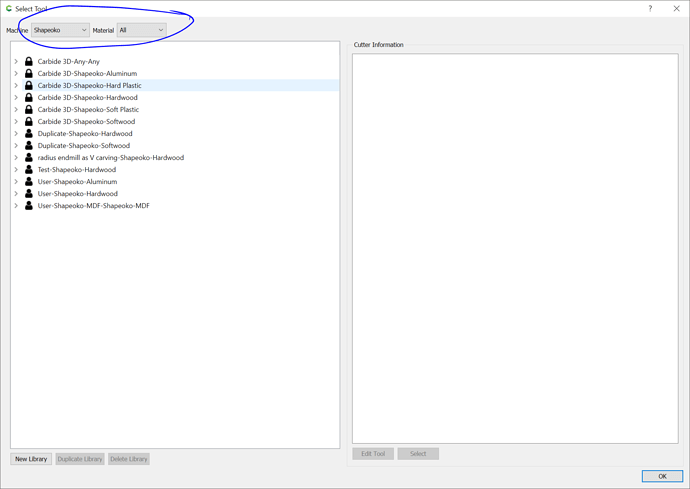The width and height of the screenshot is (690, 489).
Task: Expand the Duplicate-Shapeoko-Hardwood library
Action: point(16,133)
